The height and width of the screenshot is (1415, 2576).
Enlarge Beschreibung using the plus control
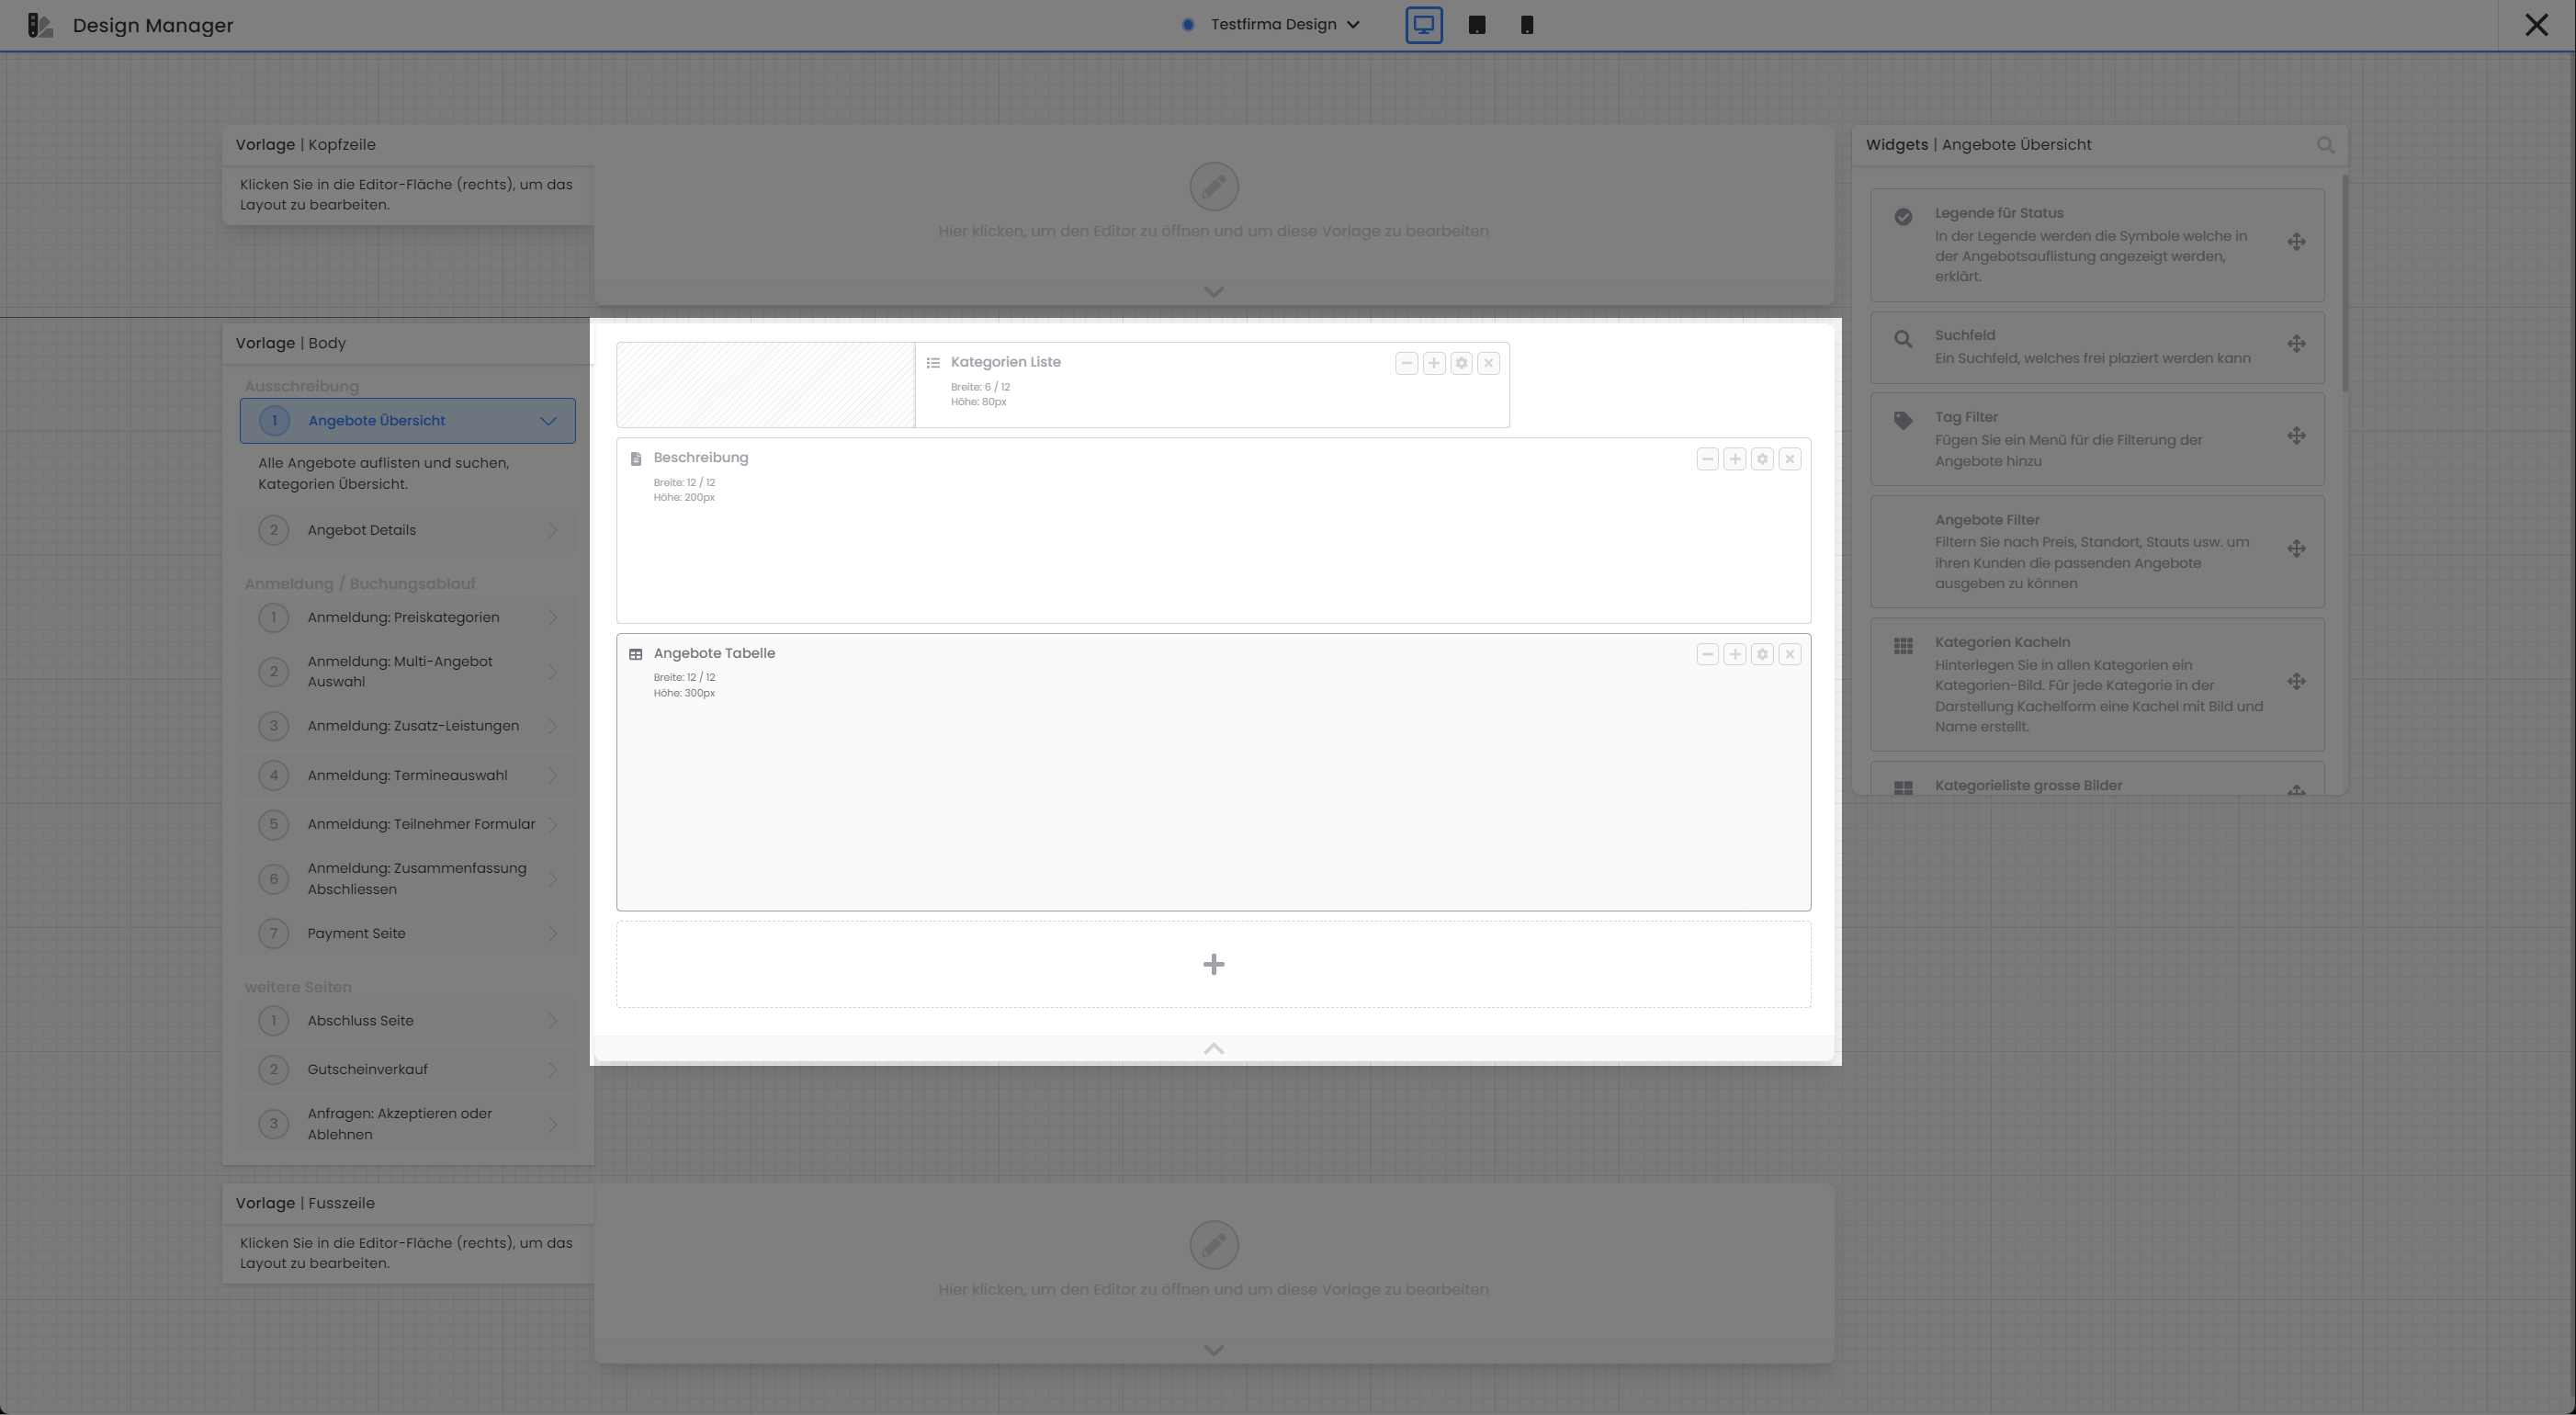(x=1734, y=458)
